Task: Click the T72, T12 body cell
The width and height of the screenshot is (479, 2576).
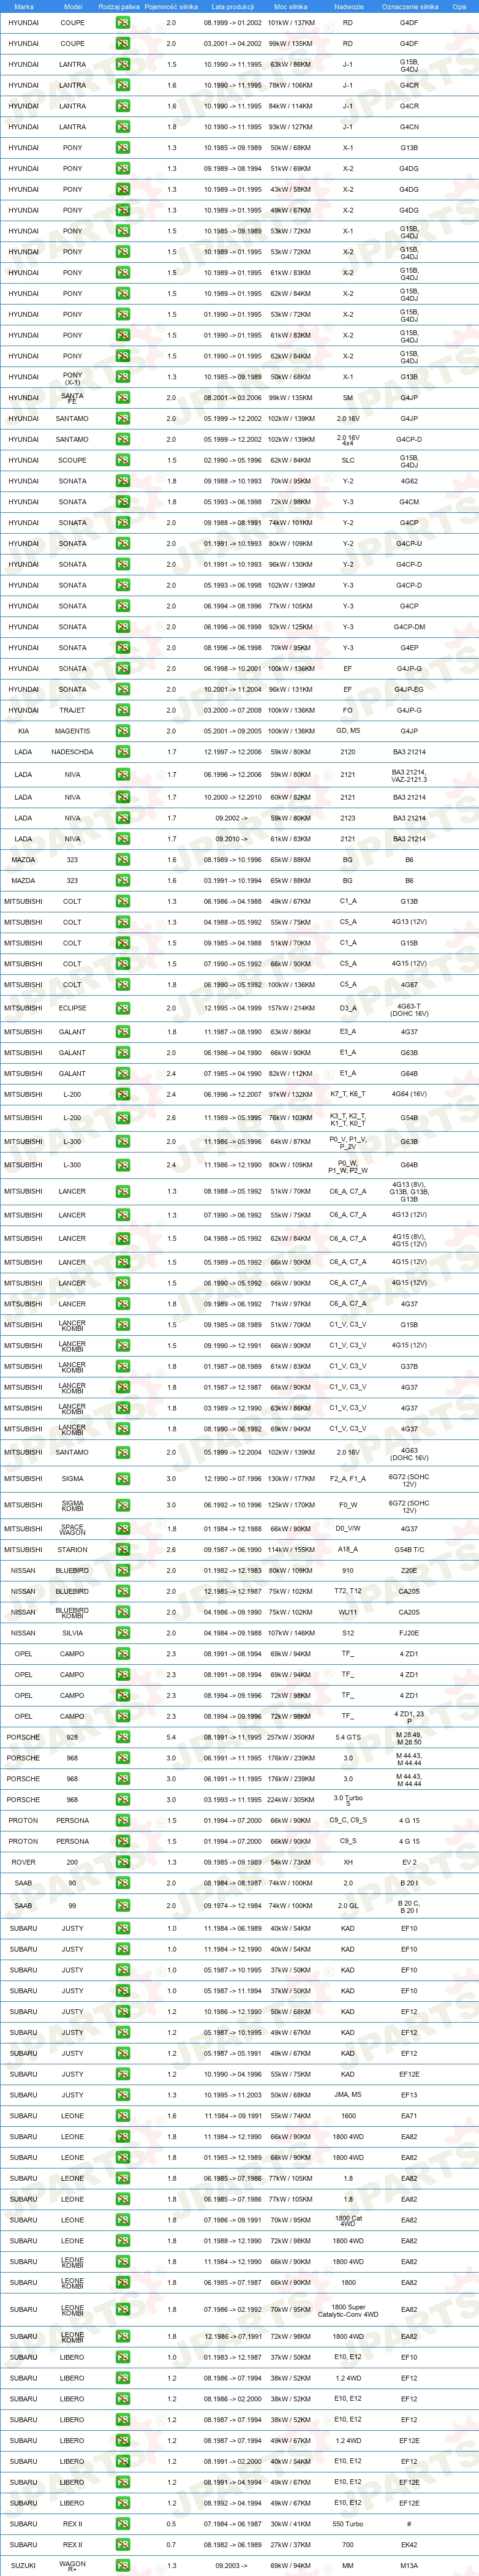Action: point(348,1591)
